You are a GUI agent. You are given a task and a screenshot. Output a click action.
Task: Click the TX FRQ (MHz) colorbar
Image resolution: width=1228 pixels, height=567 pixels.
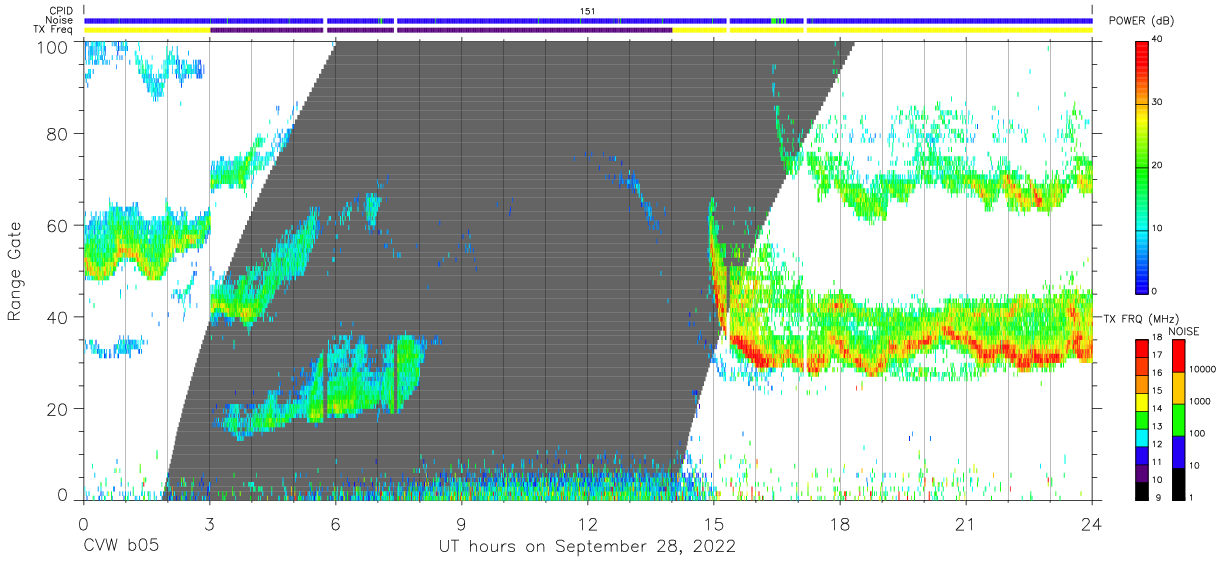pyautogui.click(x=1142, y=420)
